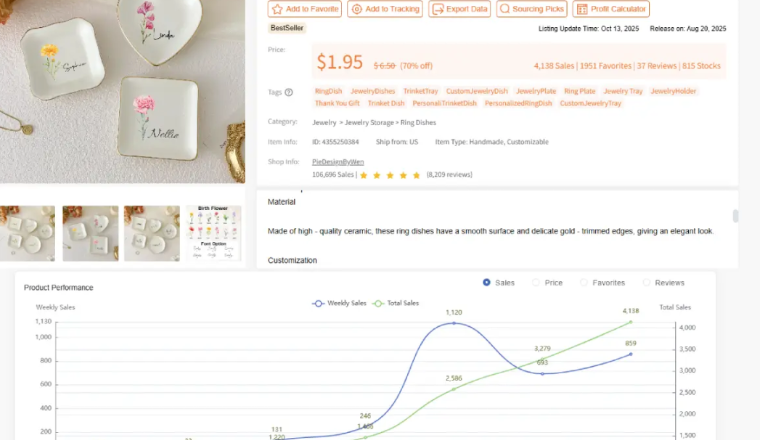Click the JewelryHolder tag

673,91
